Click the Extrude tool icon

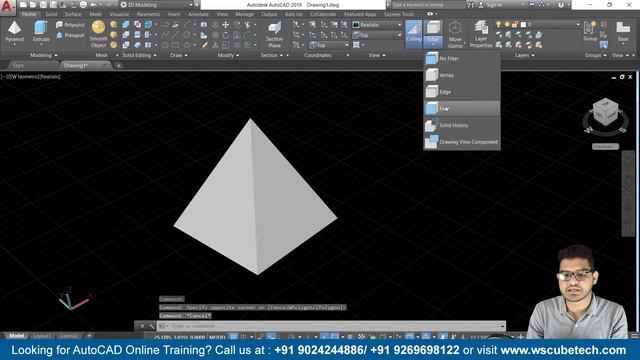pyautogui.click(x=41, y=29)
